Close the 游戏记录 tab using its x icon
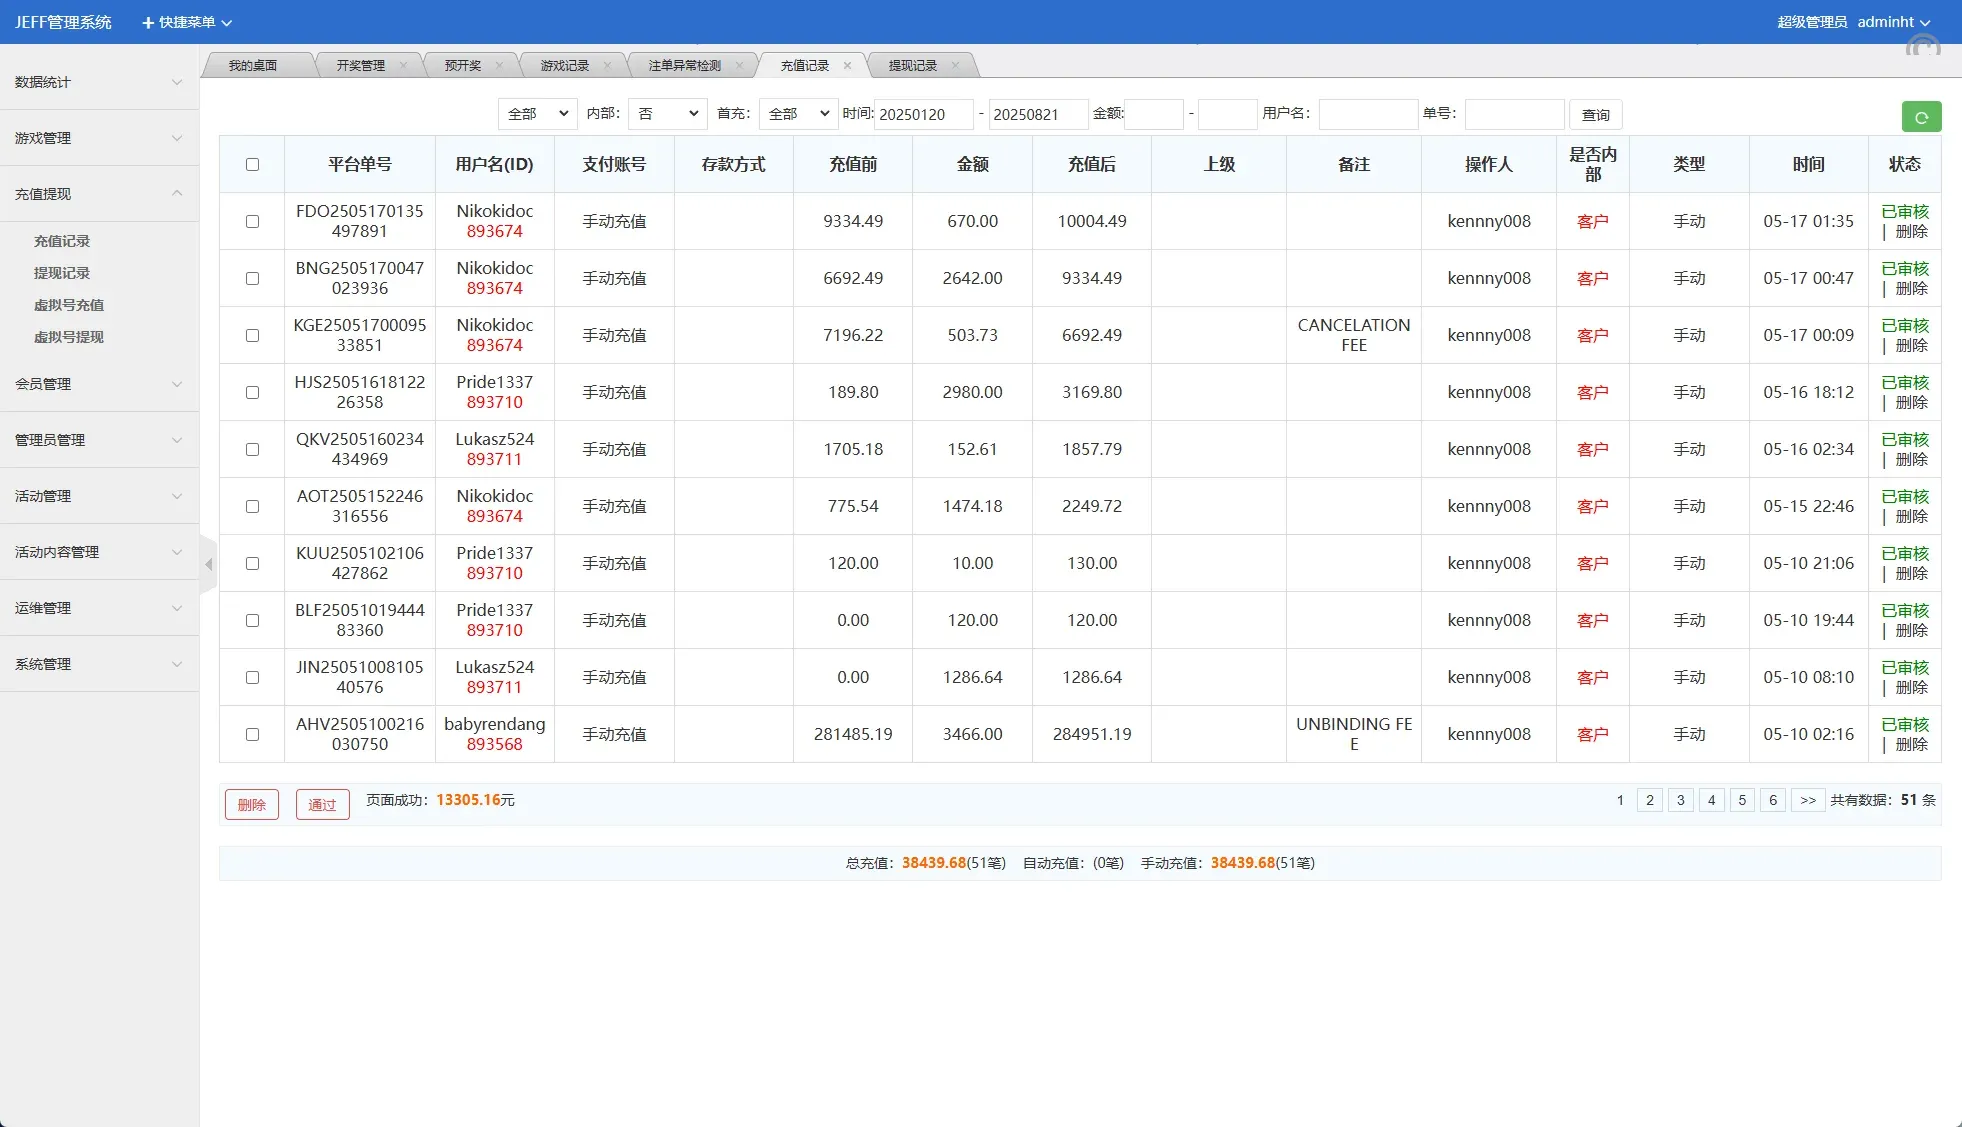The height and width of the screenshot is (1127, 1962). click(607, 66)
